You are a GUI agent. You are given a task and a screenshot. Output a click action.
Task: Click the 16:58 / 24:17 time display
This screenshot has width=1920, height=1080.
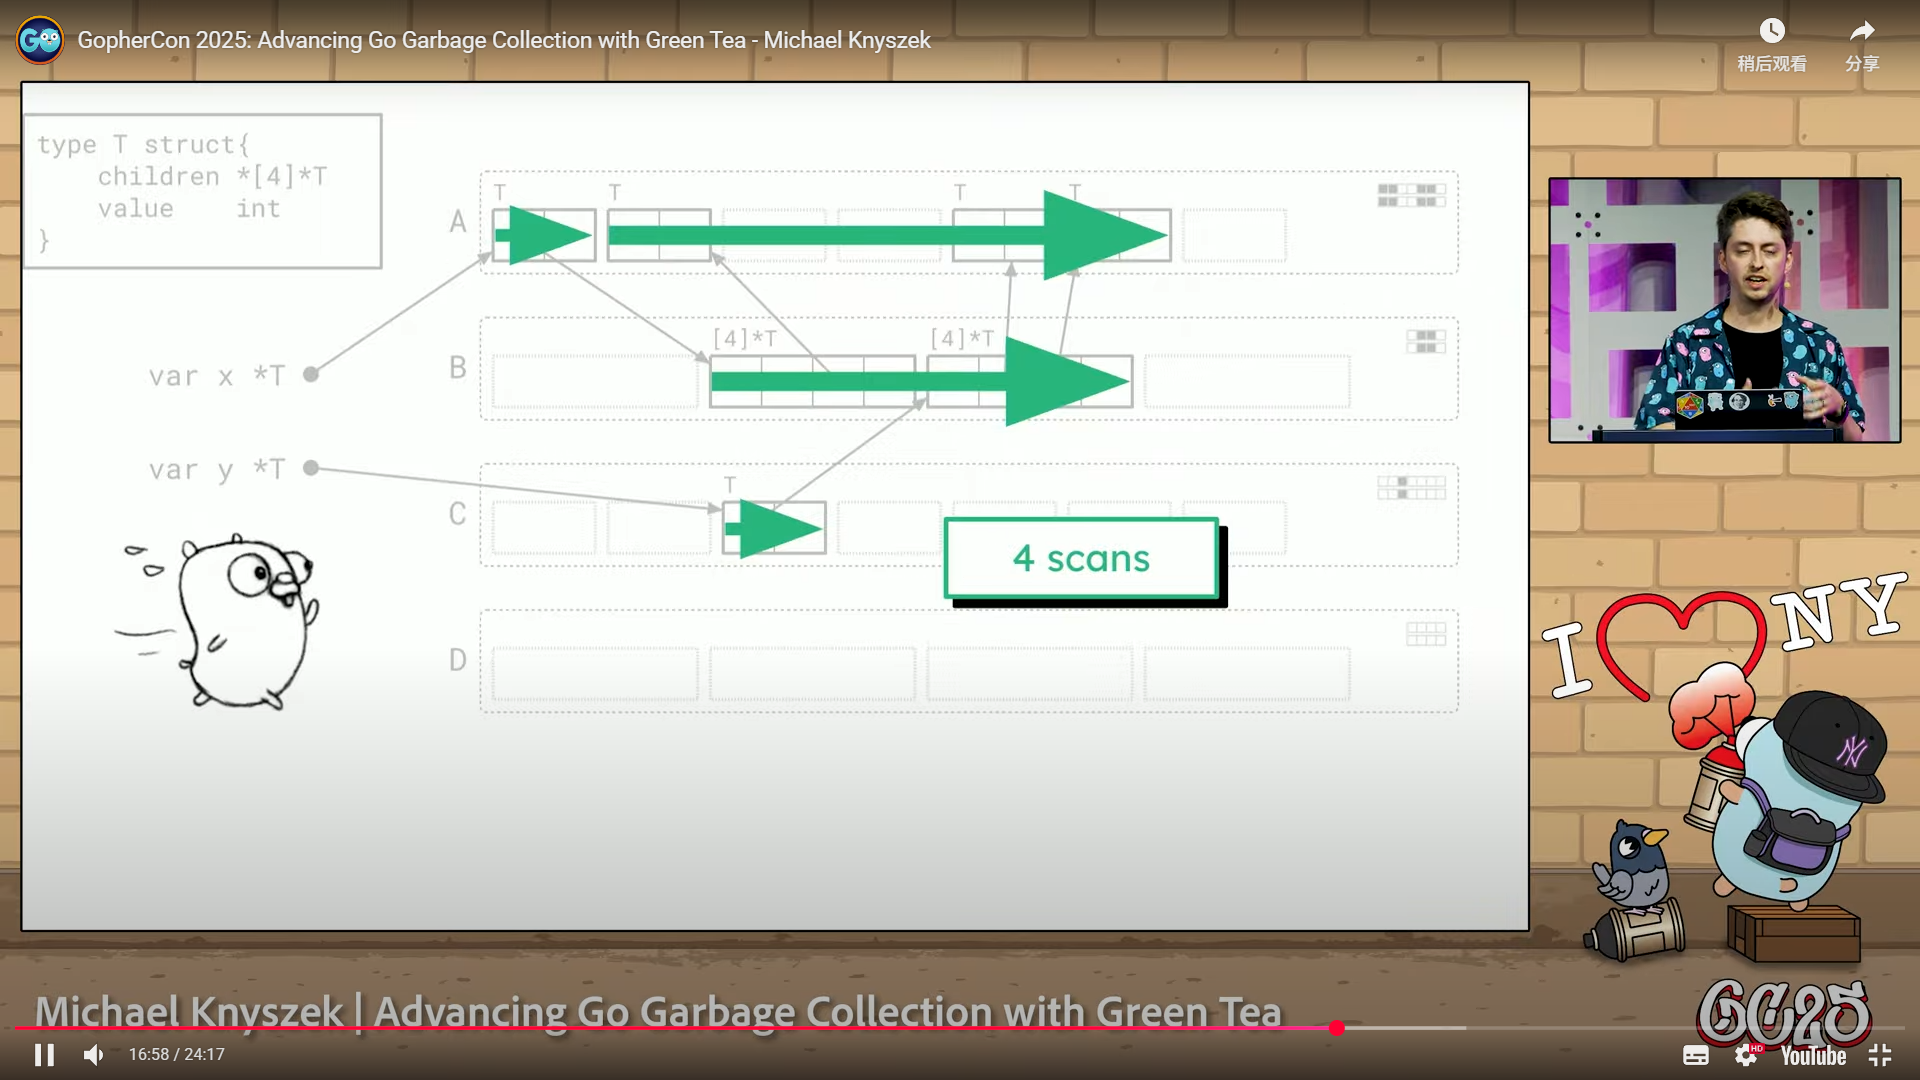click(177, 1055)
